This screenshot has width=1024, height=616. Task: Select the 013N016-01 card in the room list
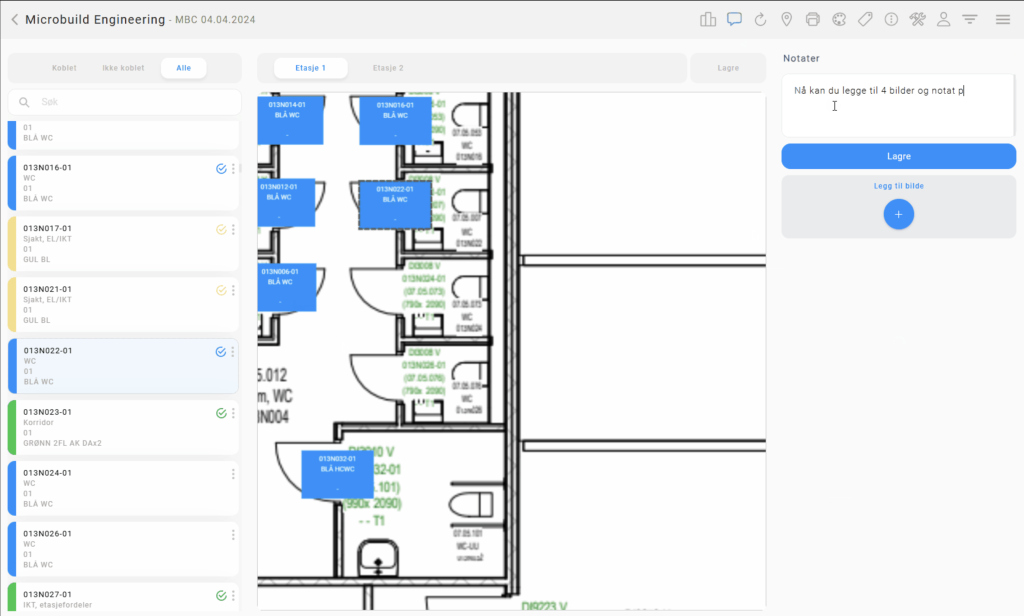click(123, 183)
